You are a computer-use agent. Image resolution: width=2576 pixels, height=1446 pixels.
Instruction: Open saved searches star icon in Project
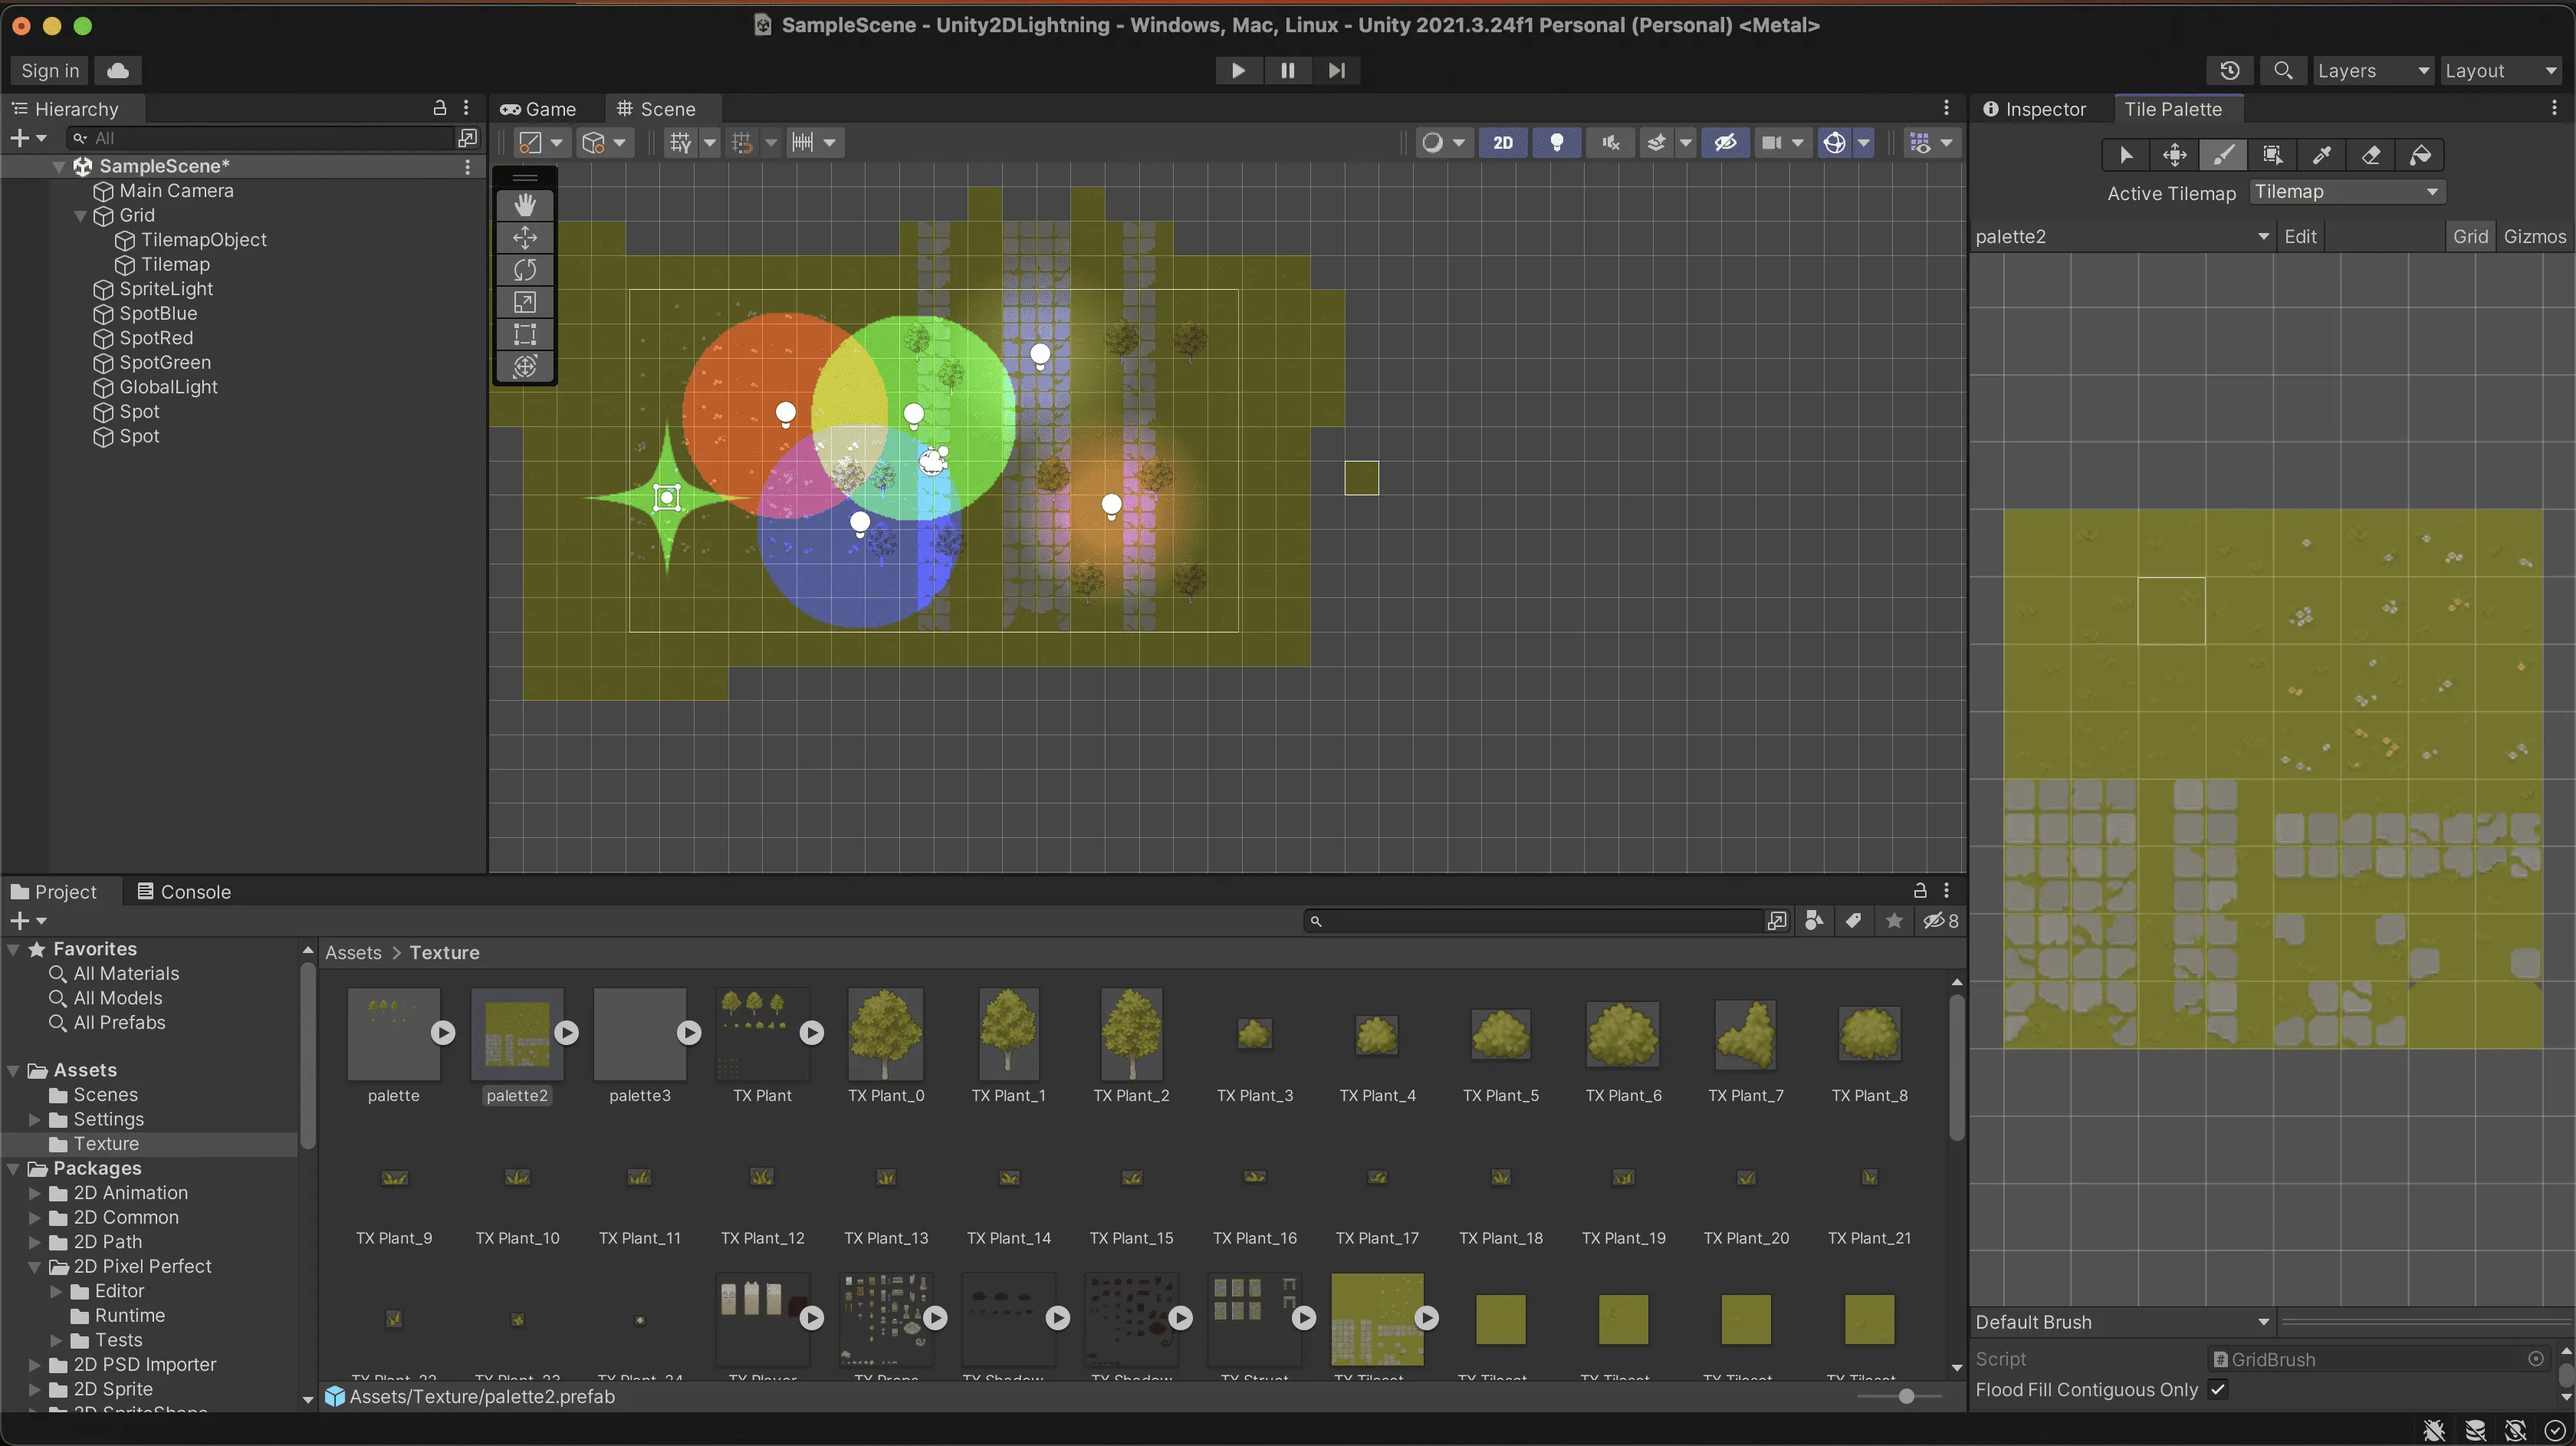[x=1894, y=920]
